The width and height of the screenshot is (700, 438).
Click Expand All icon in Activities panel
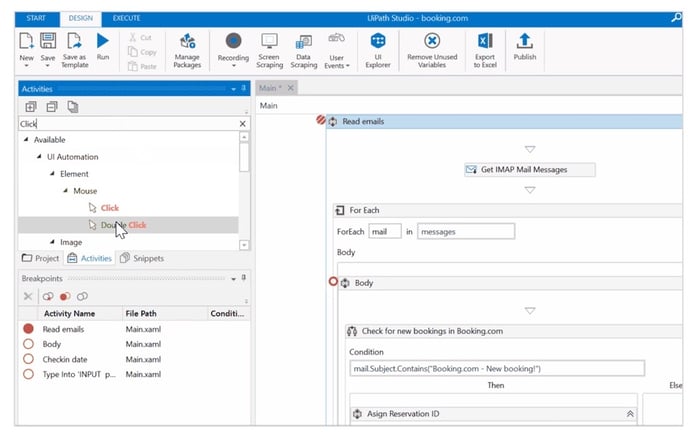tap(30, 107)
